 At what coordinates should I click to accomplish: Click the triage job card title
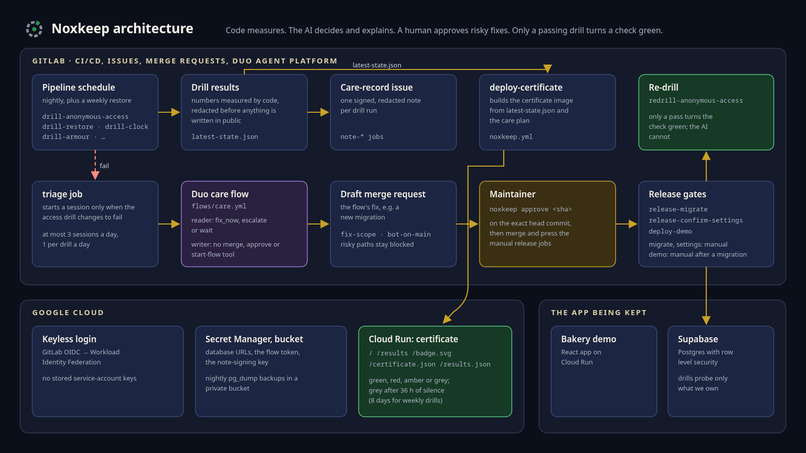pyautogui.click(x=62, y=194)
